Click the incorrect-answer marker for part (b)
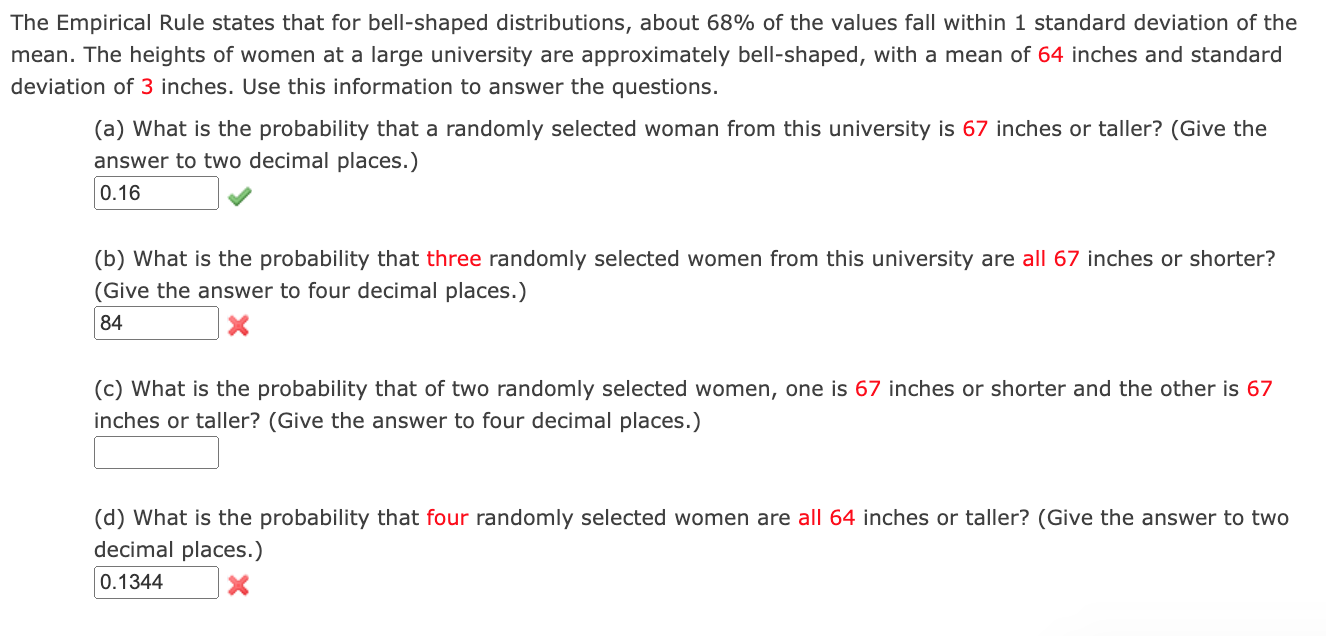The height and width of the screenshot is (636, 1326). pos(237,323)
